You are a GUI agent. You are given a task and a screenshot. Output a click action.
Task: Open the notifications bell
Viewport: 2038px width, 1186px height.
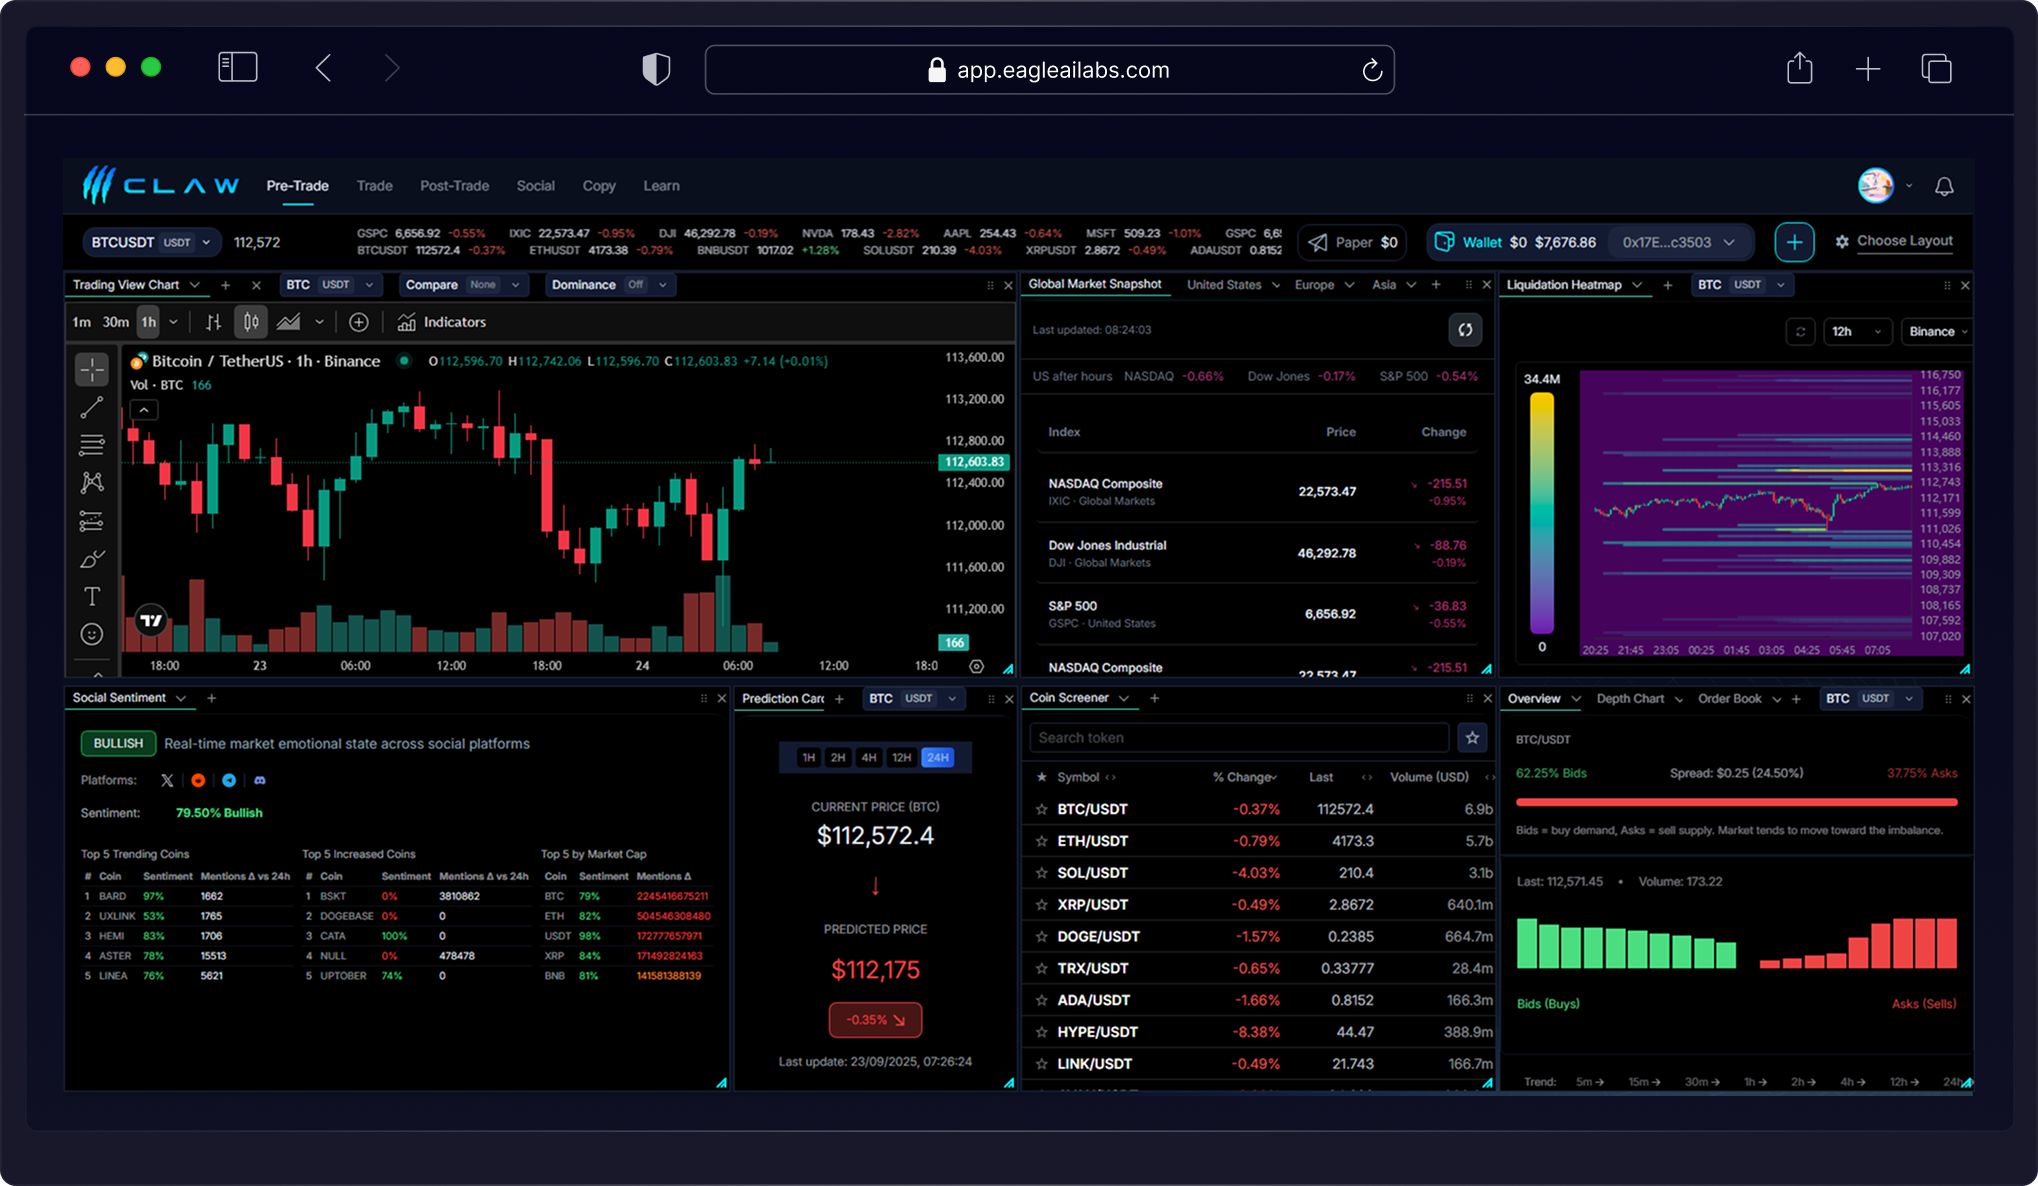[x=1944, y=186]
